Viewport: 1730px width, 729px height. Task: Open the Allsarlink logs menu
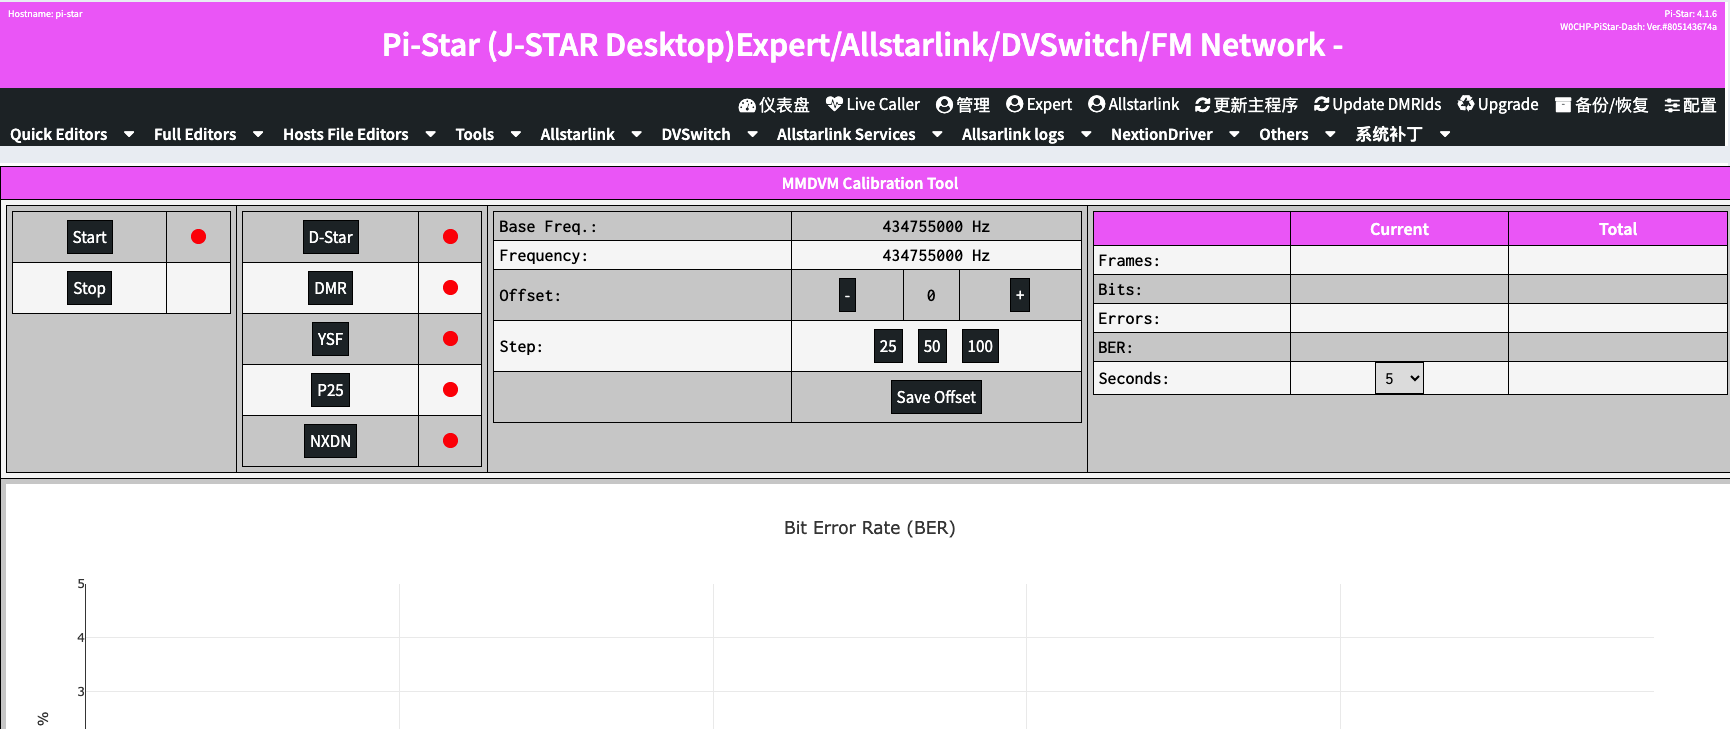[x=1013, y=134]
